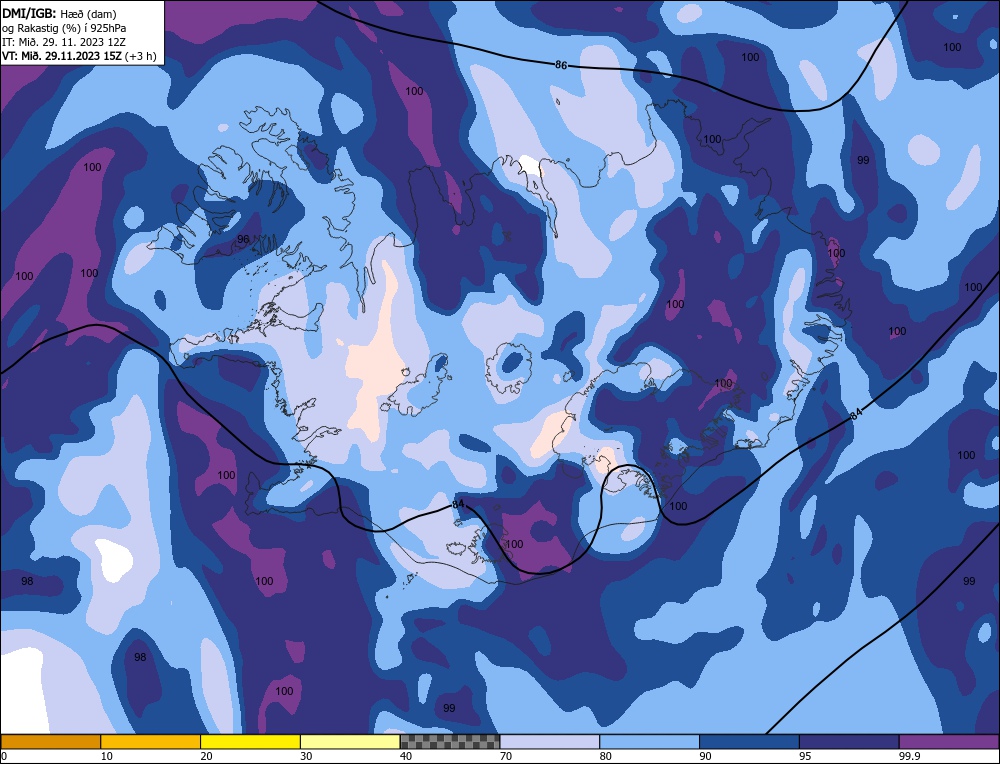Click the "VT: Mið. 29.11.2023 15Z (+3 h)" line

pyautogui.click(x=79, y=55)
